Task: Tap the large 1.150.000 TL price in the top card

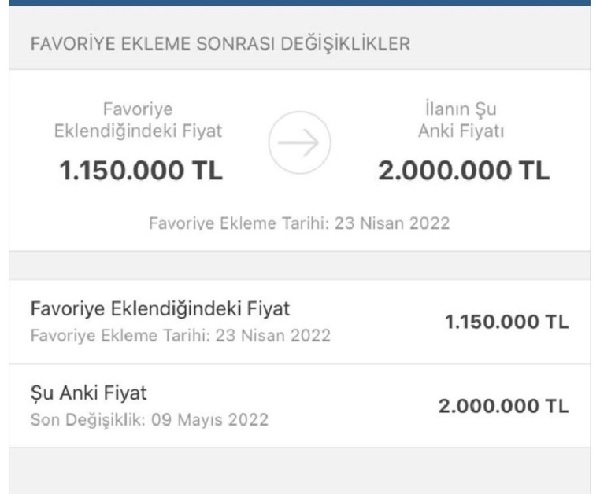Action: pyautogui.click(x=138, y=172)
